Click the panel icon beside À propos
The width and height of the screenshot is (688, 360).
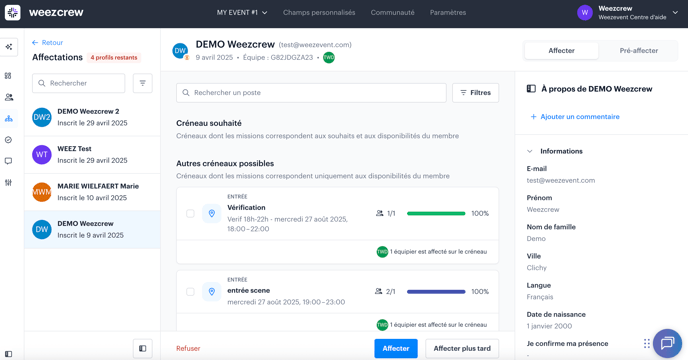point(531,89)
